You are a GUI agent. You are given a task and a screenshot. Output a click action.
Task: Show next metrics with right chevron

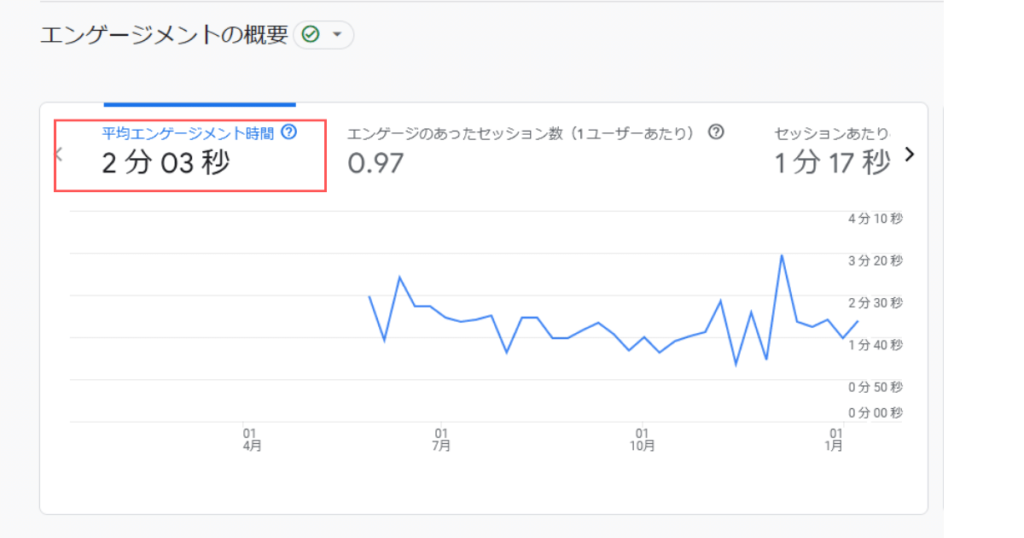910,155
